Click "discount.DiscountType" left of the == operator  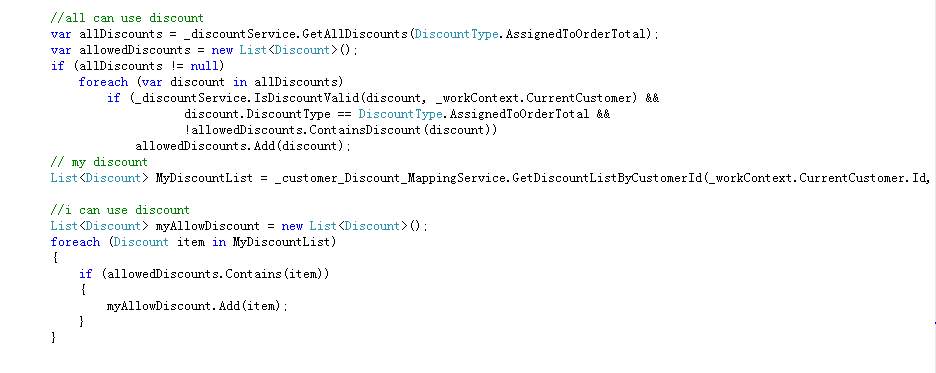point(258,114)
